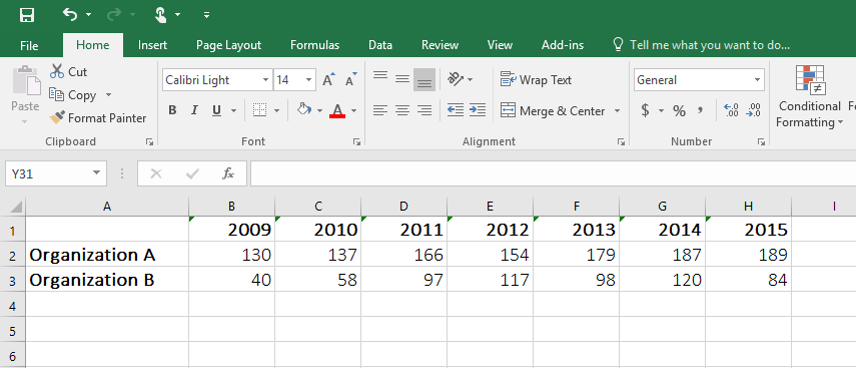
Task: Click the Format Painter button
Action: [98, 118]
